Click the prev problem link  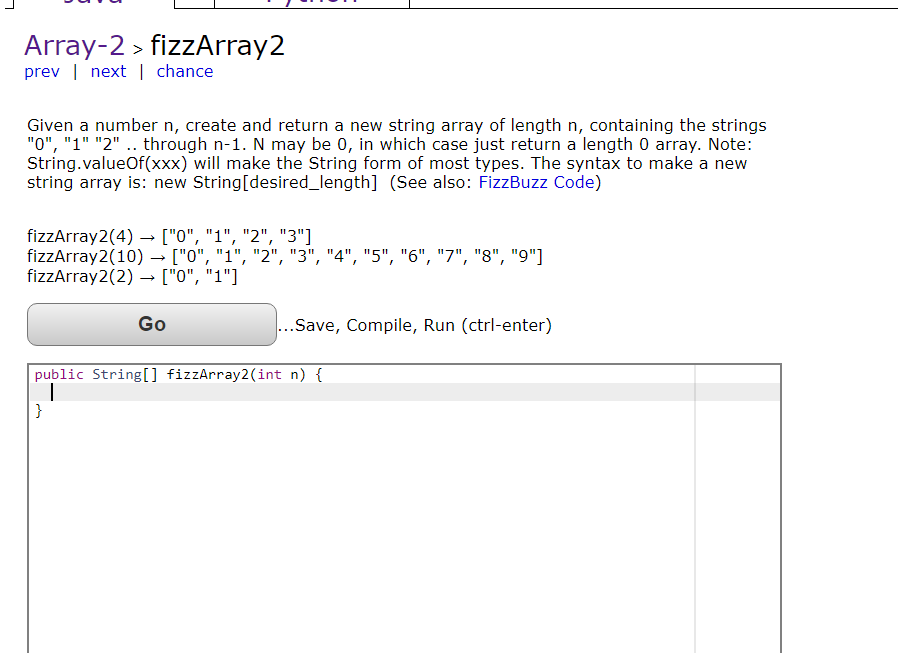tap(41, 71)
